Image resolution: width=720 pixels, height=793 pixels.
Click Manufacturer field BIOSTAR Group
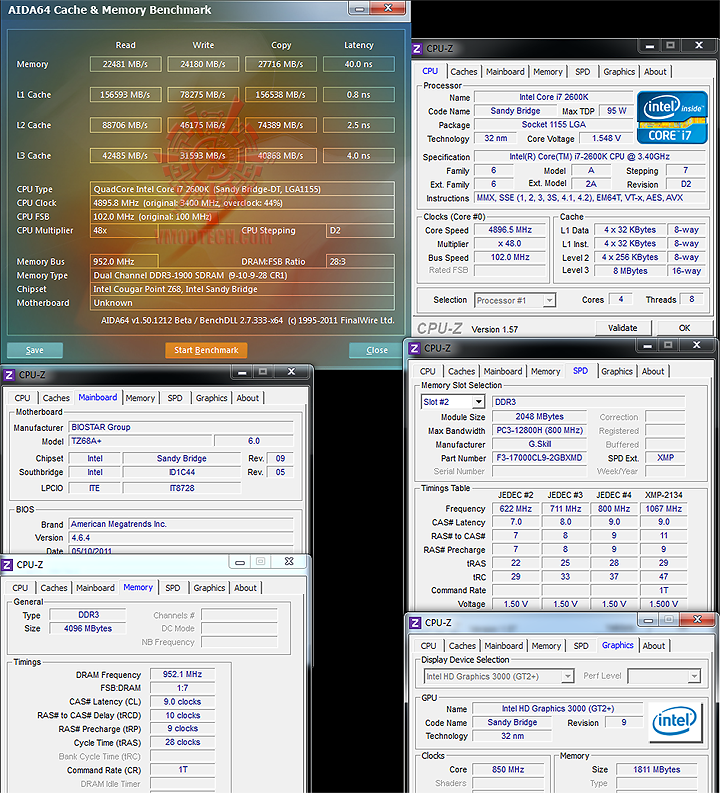(x=181, y=427)
